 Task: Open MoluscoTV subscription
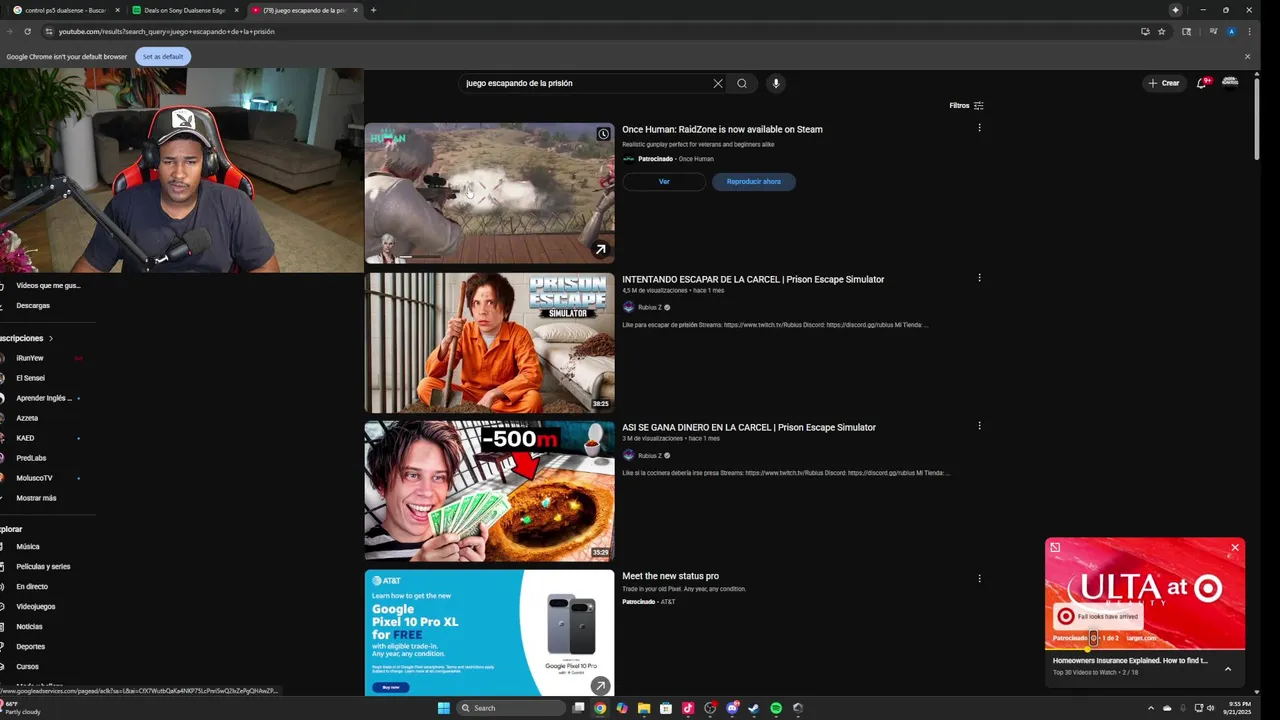click(x=34, y=478)
